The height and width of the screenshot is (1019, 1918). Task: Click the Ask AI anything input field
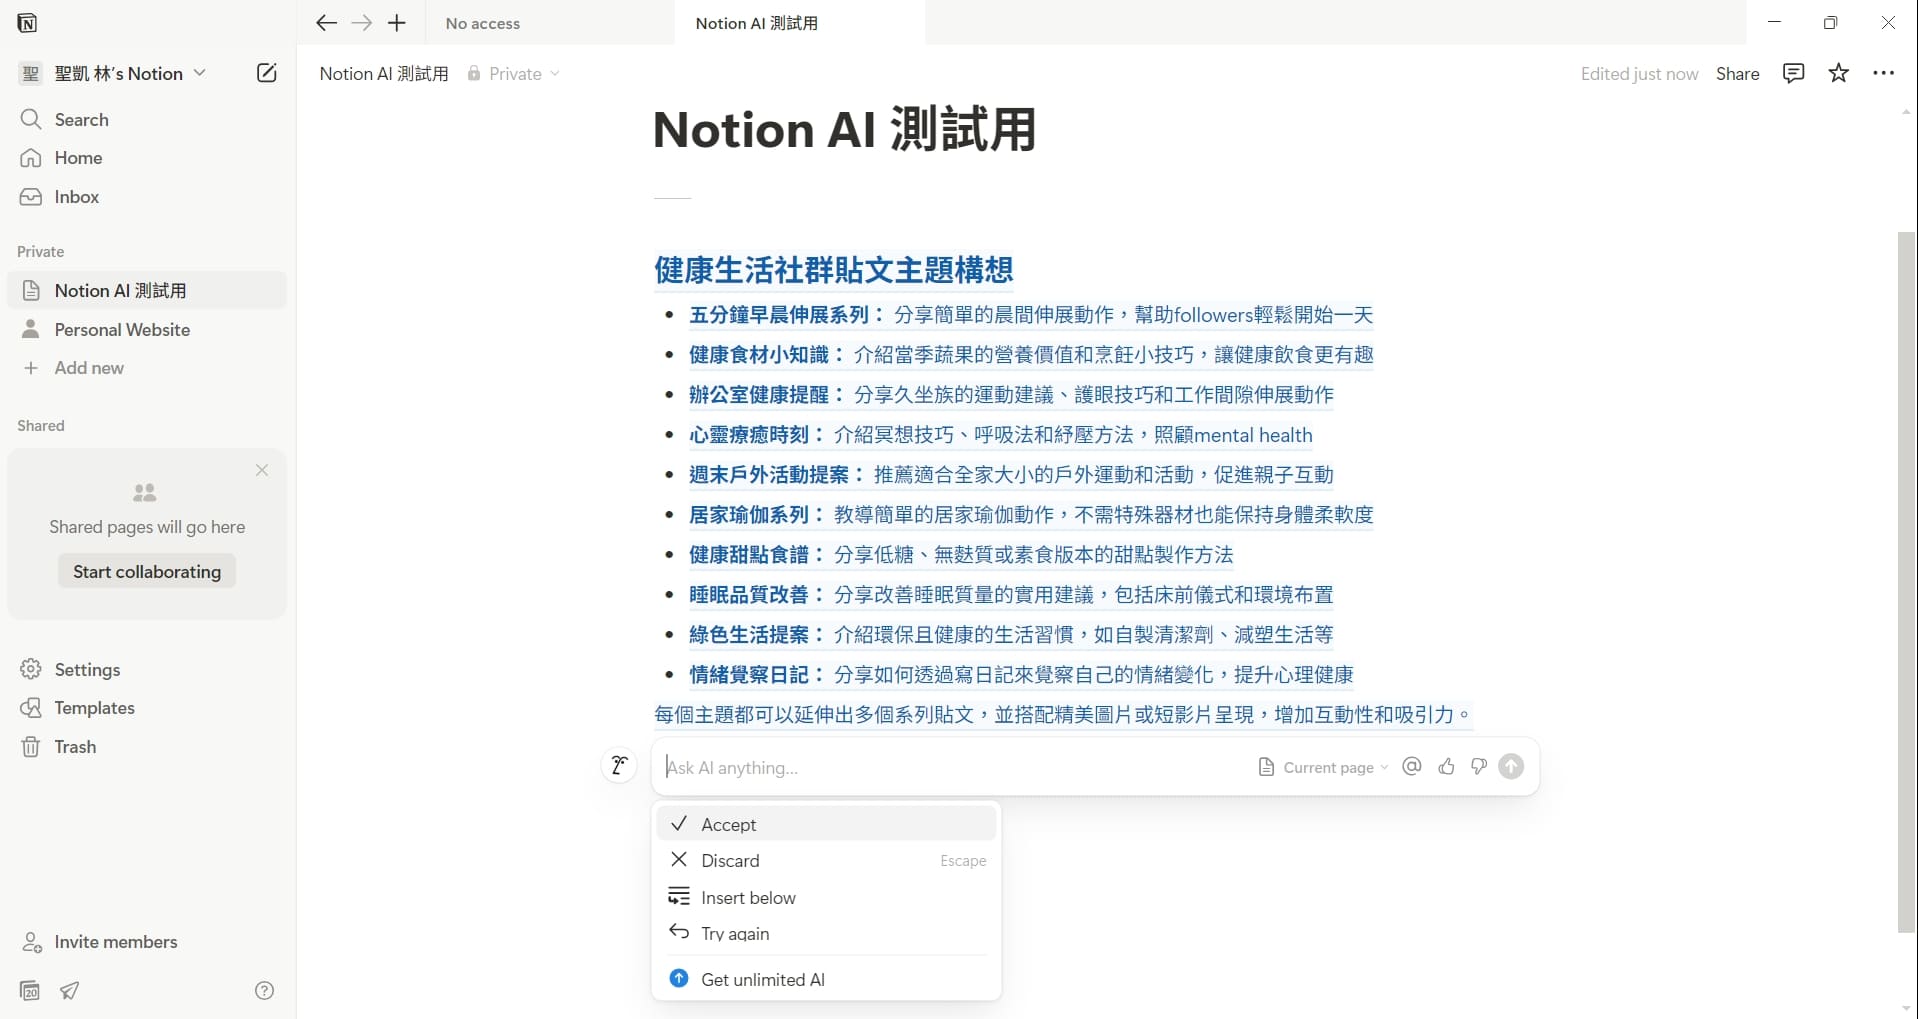(x=900, y=767)
